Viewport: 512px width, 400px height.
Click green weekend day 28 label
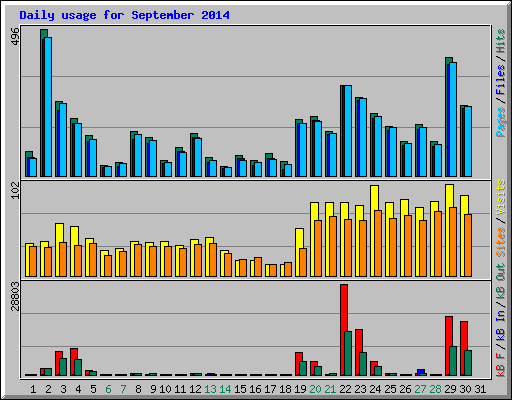click(435, 389)
